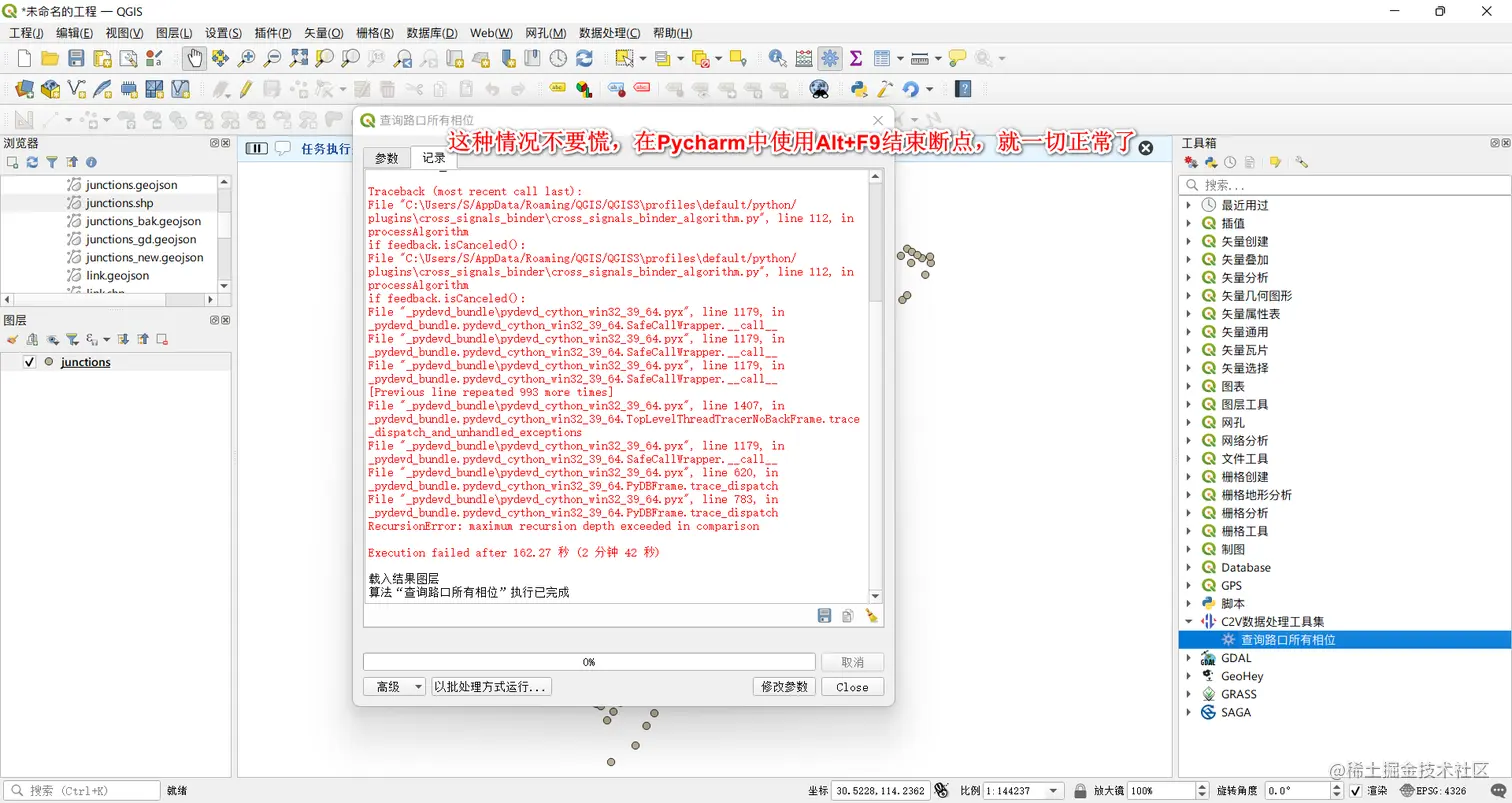The image size is (1512, 803).
Task: Click the EPSG:4326 CRS button
Action: (1435, 790)
